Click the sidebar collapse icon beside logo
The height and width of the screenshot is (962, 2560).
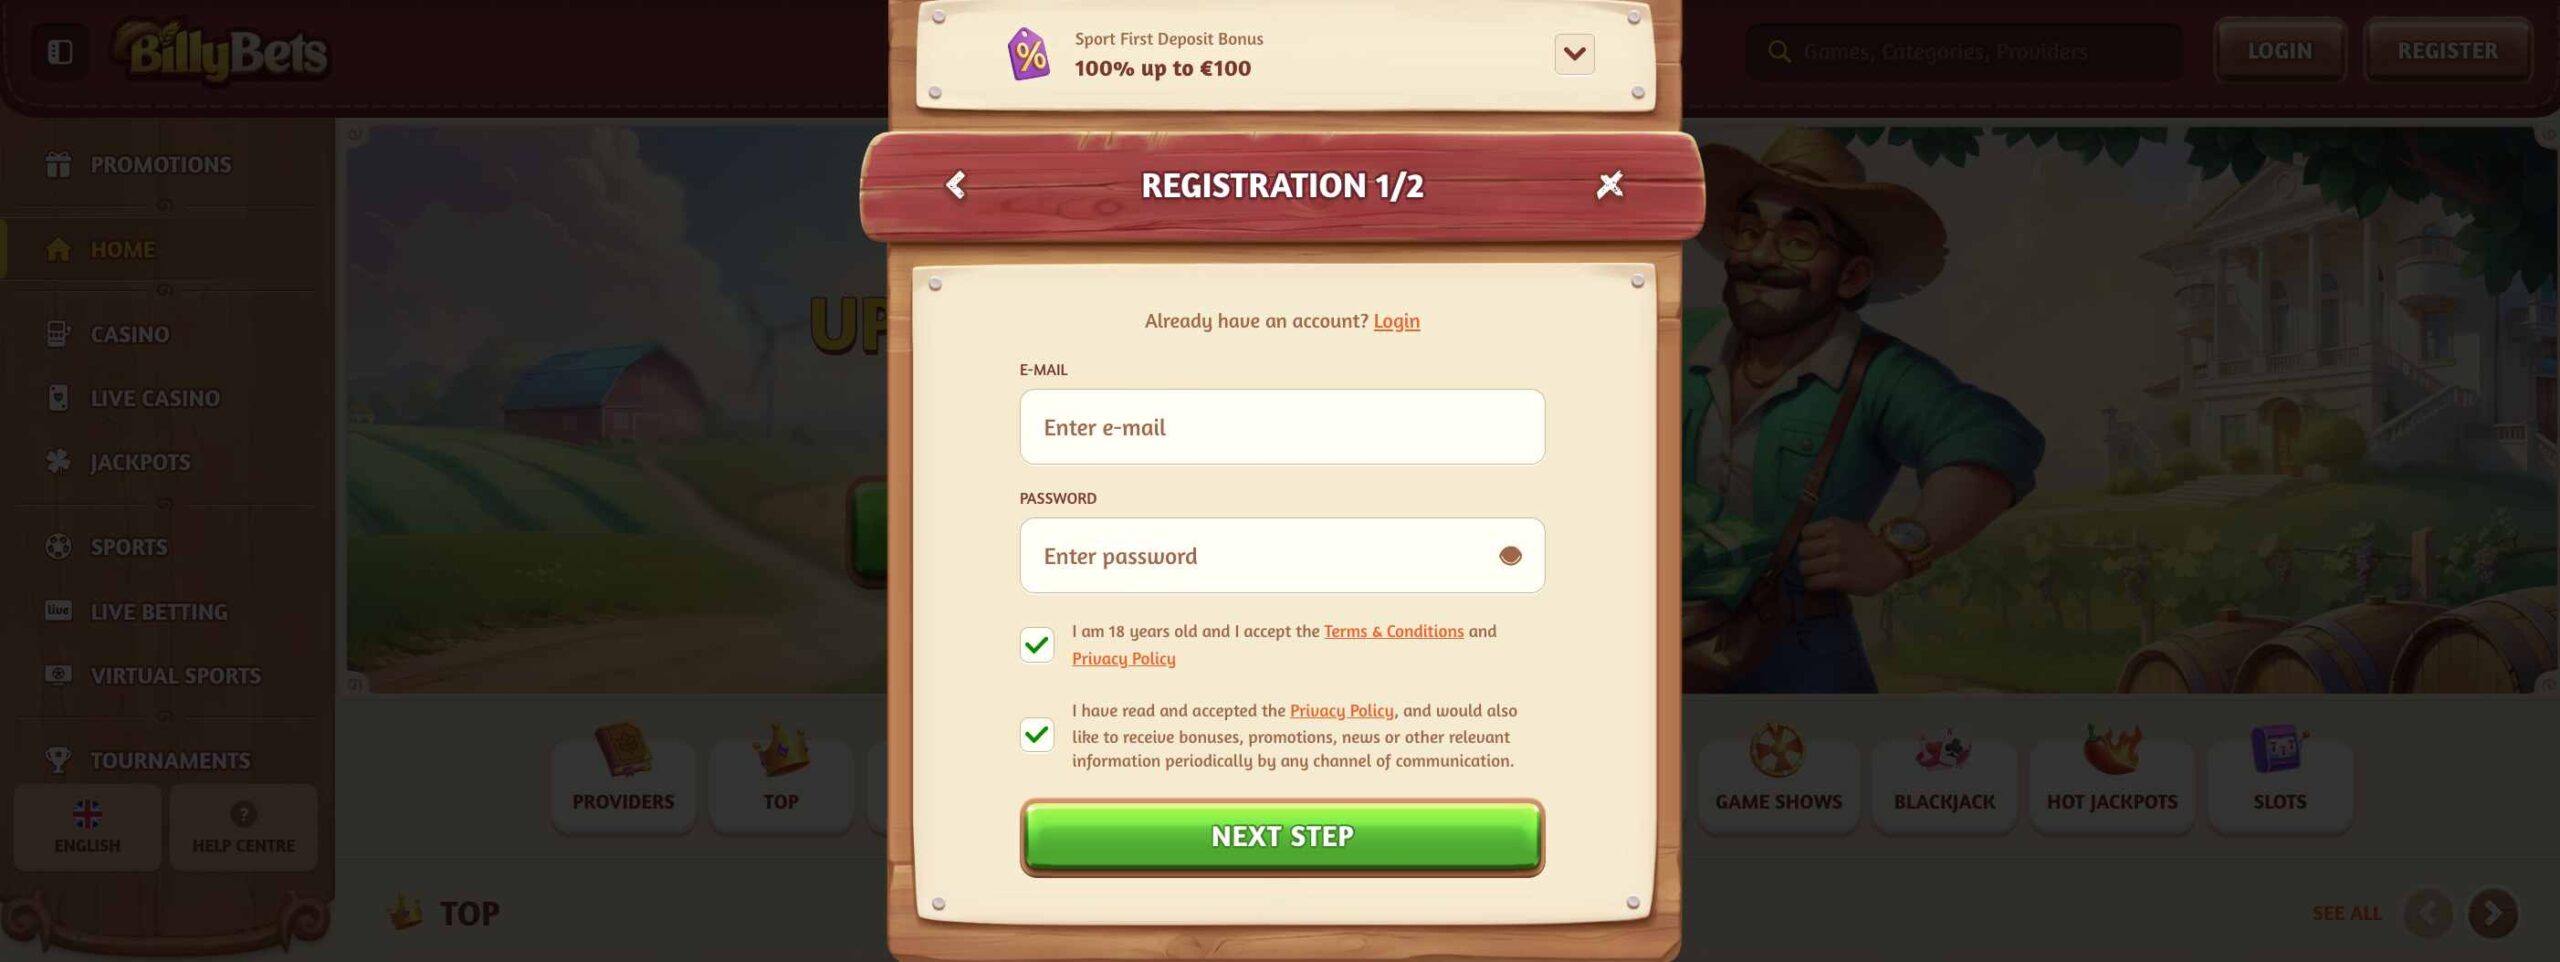click(60, 51)
